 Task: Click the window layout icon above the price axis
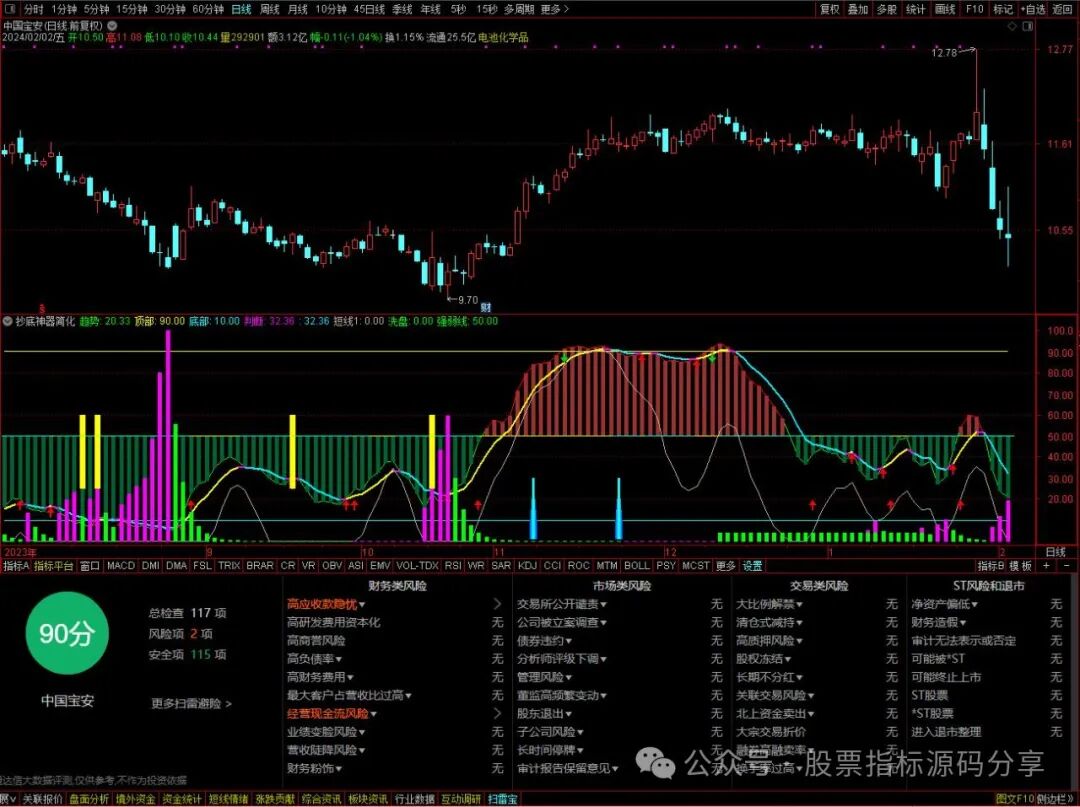coord(1028,26)
